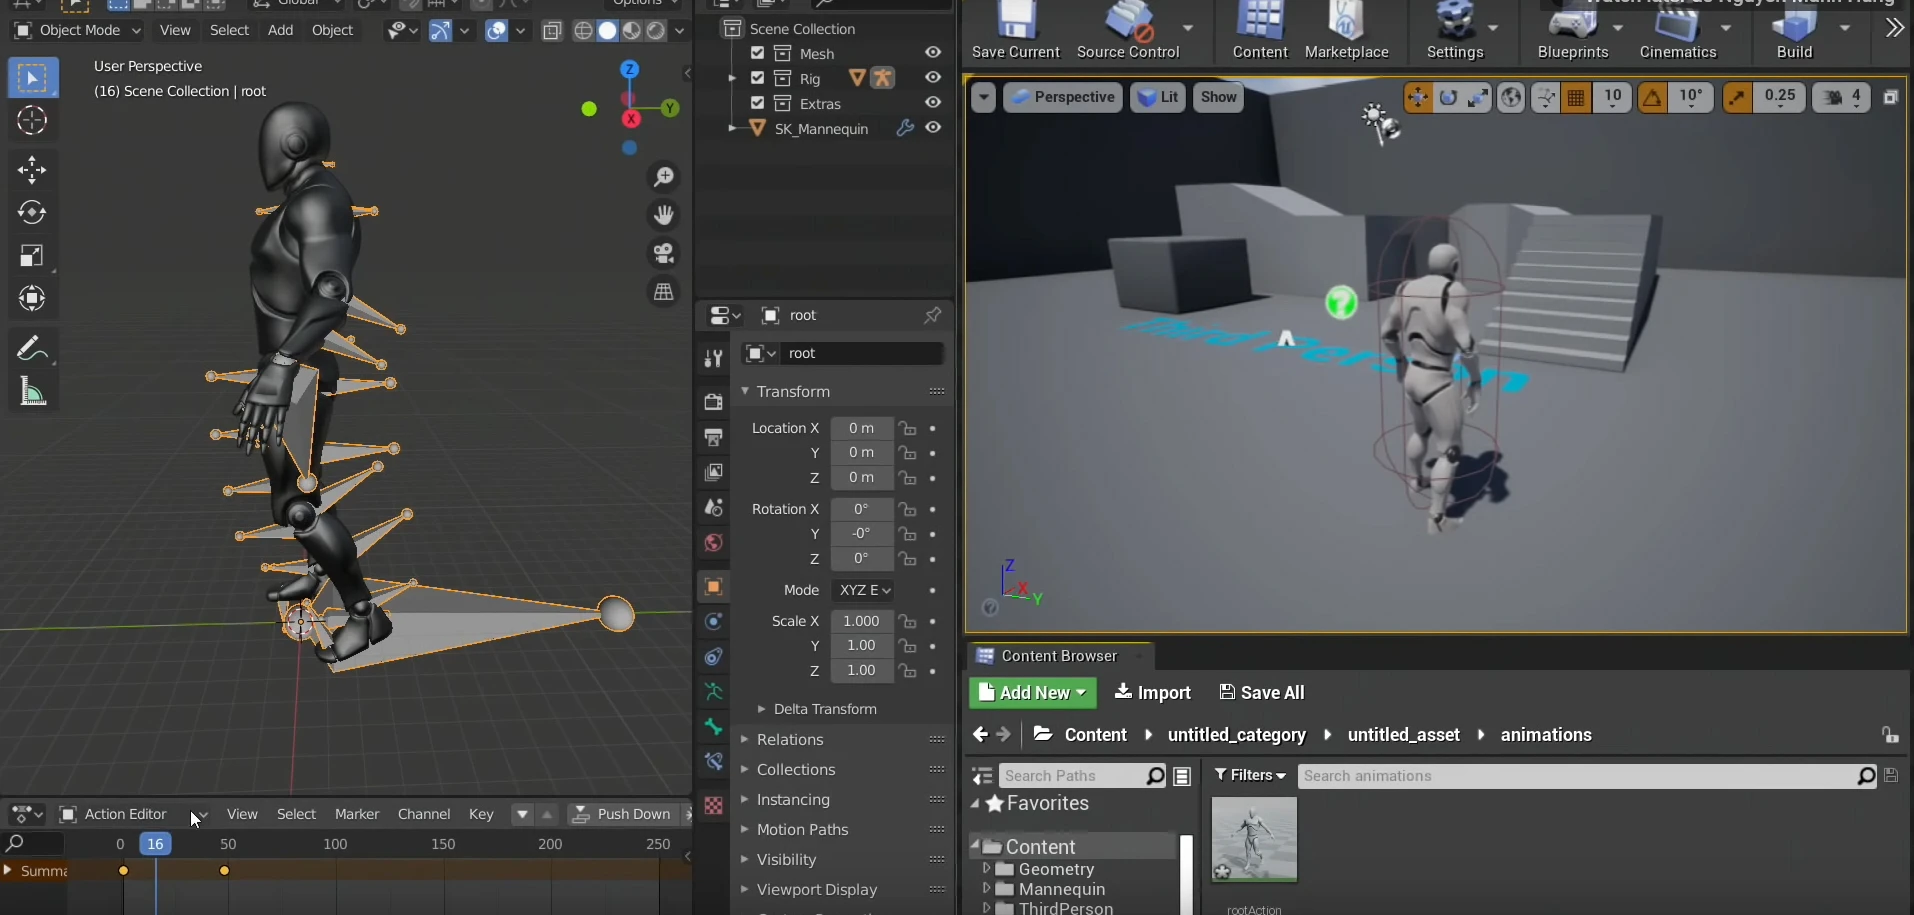Open the viewport Object menu
This screenshot has height=915, width=1914.
point(333,30)
